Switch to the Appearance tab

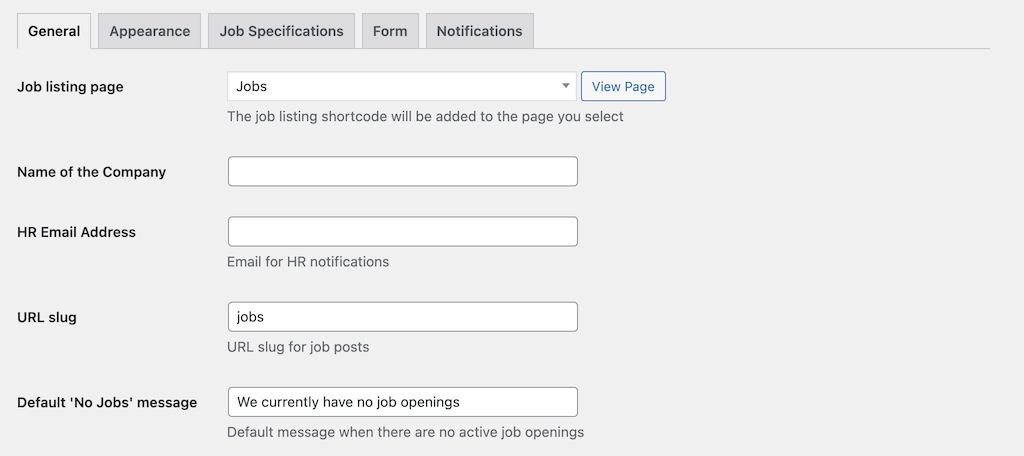coord(150,31)
